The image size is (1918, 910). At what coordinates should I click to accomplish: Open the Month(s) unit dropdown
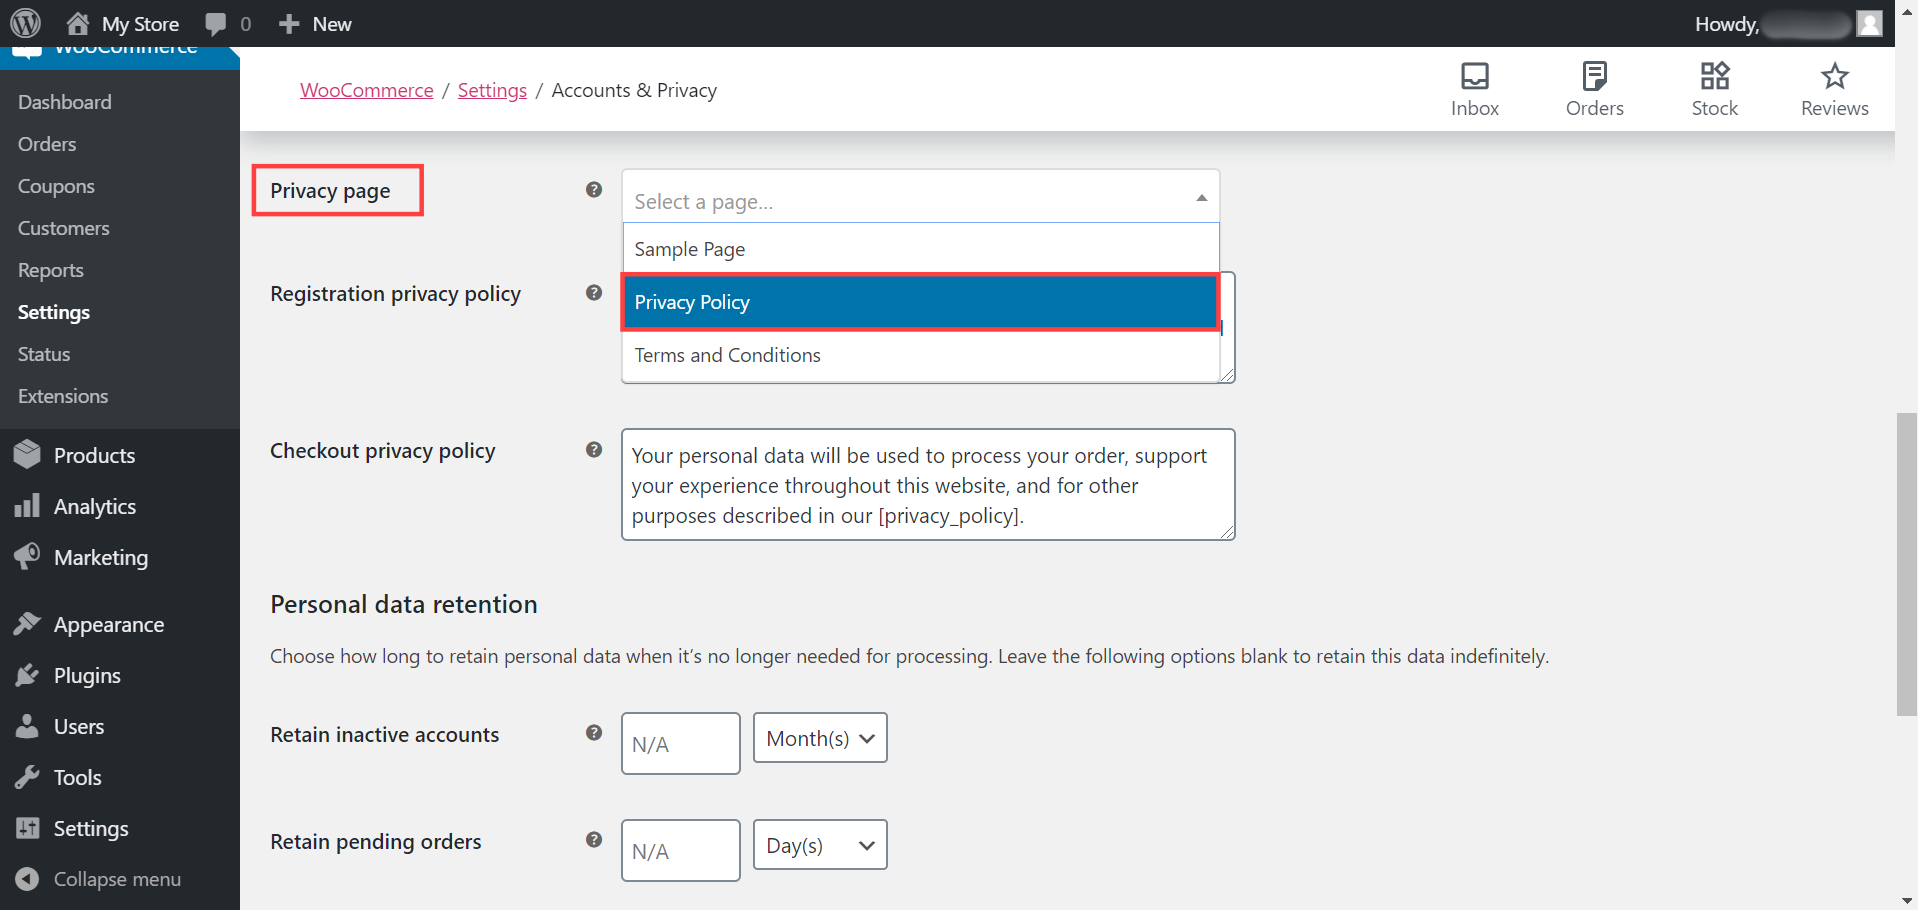tap(820, 738)
